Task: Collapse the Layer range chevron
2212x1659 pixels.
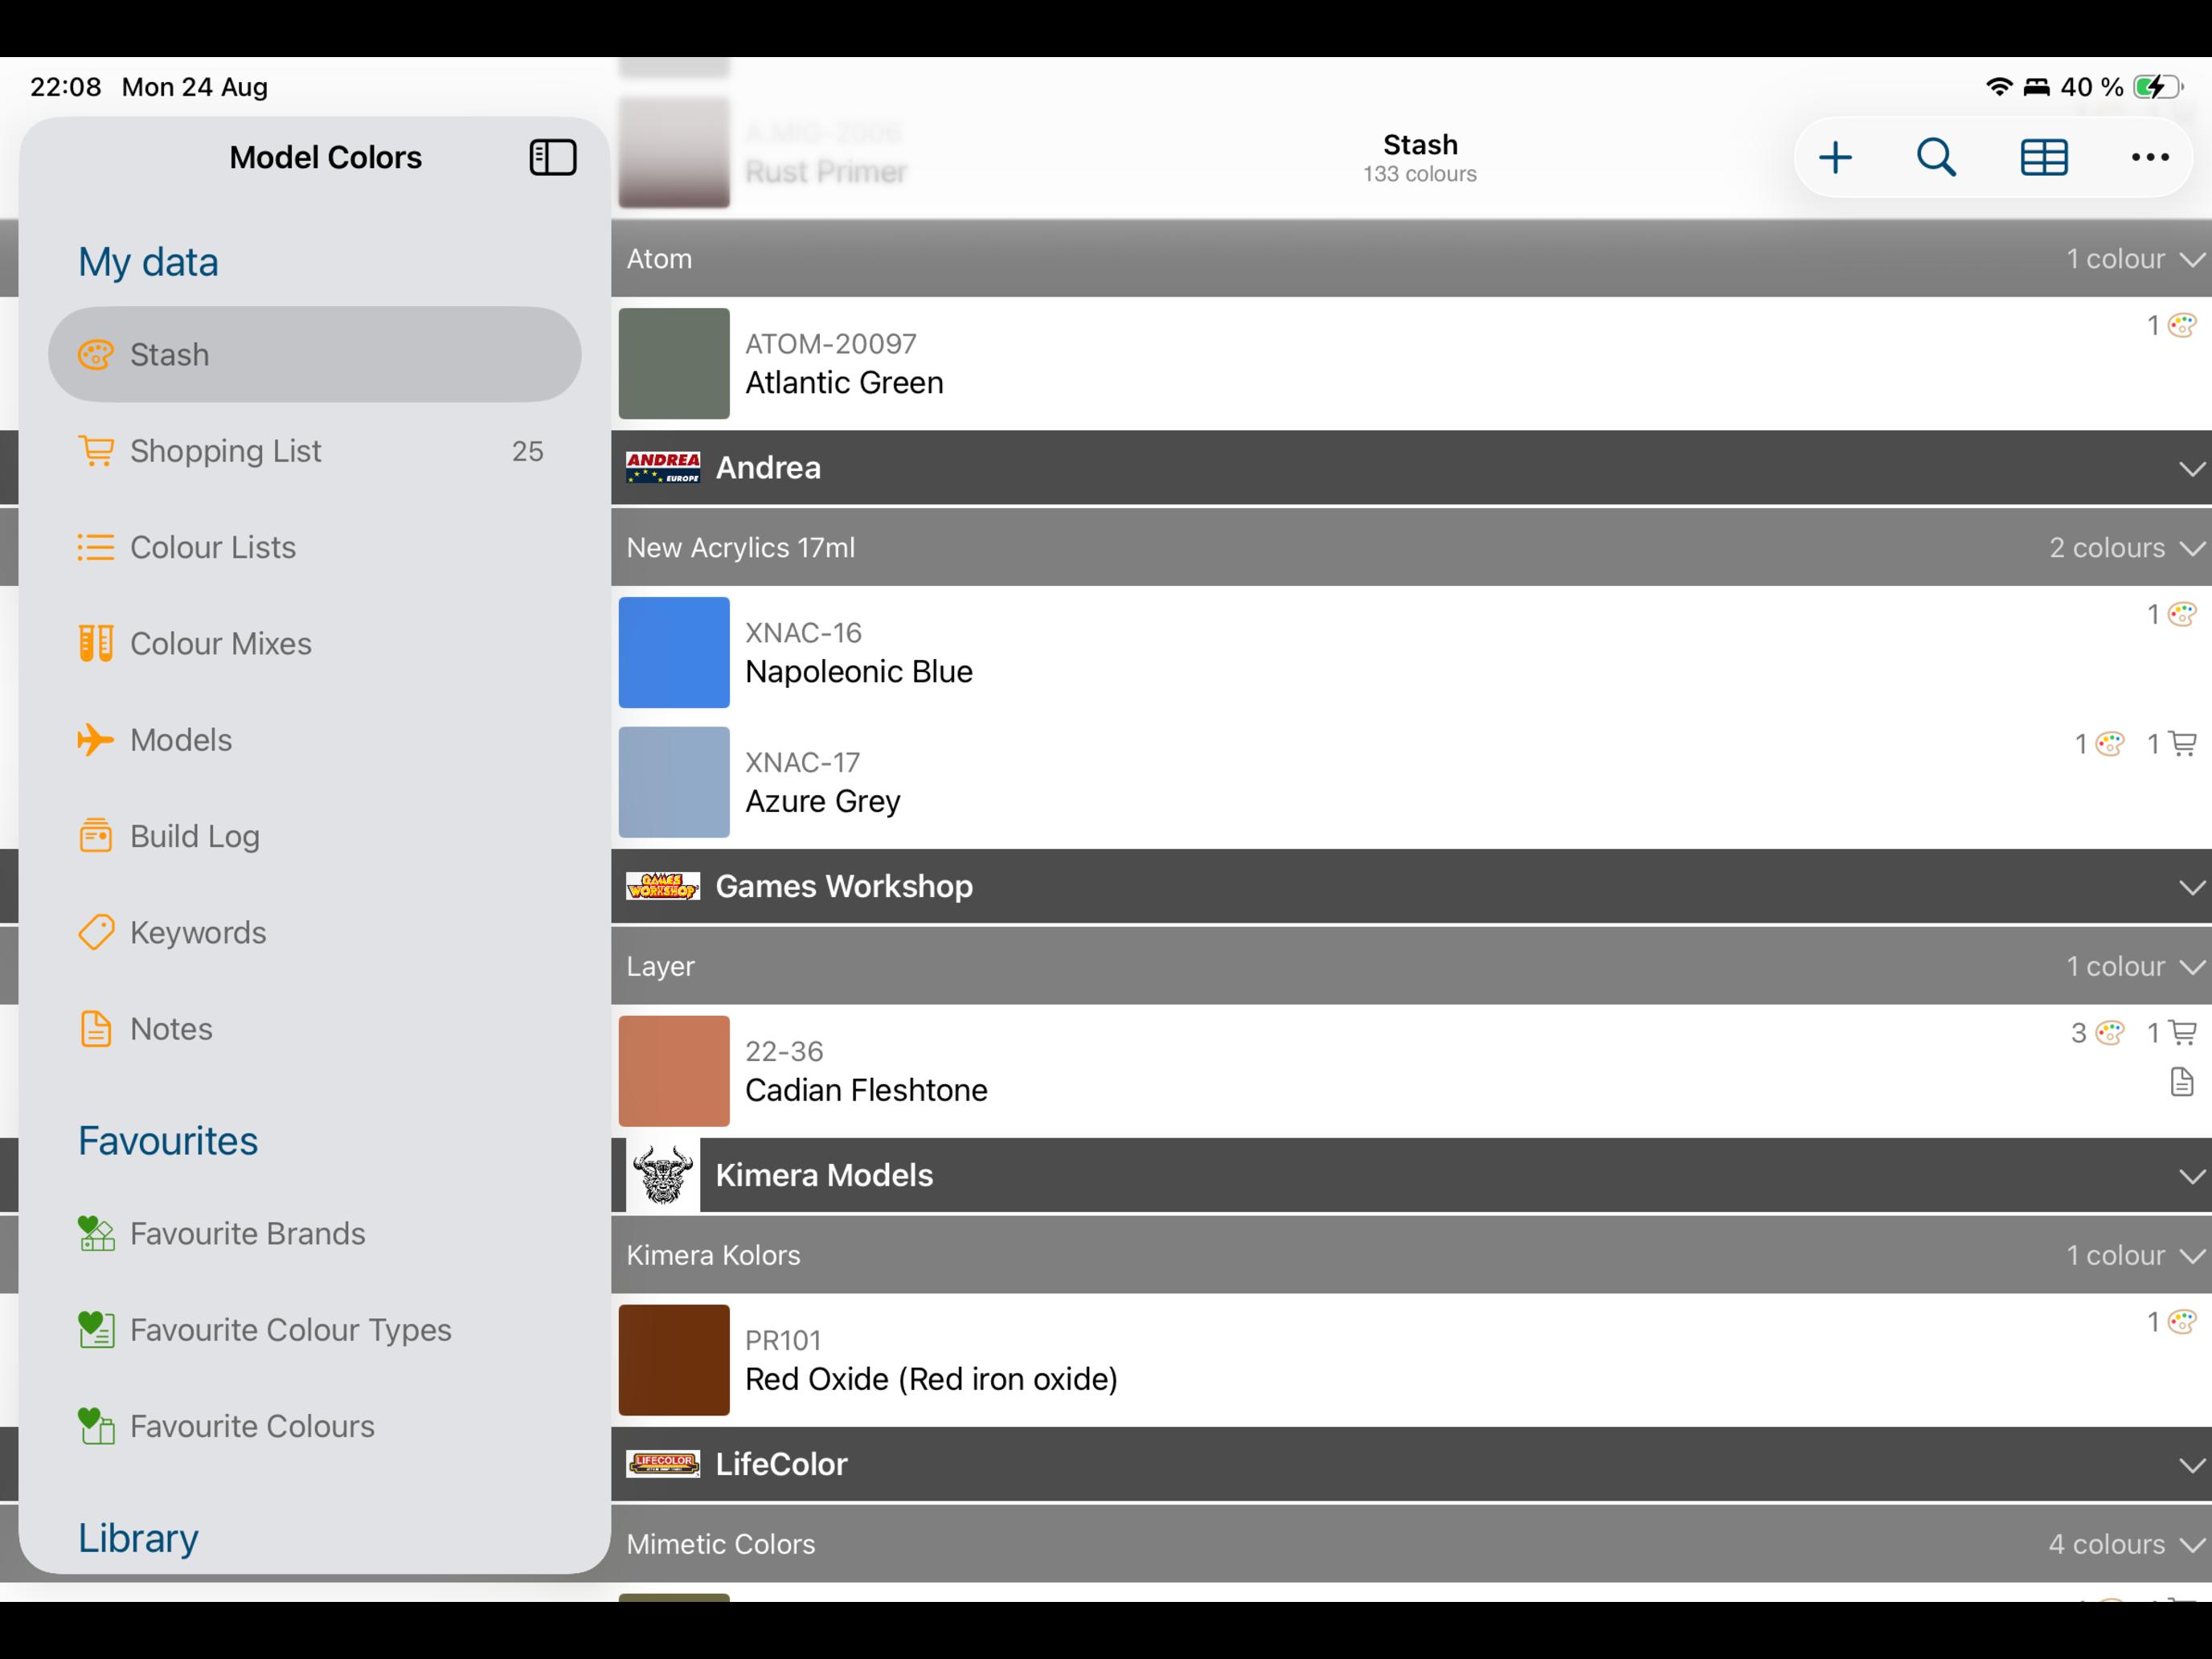Action: click(2192, 967)
